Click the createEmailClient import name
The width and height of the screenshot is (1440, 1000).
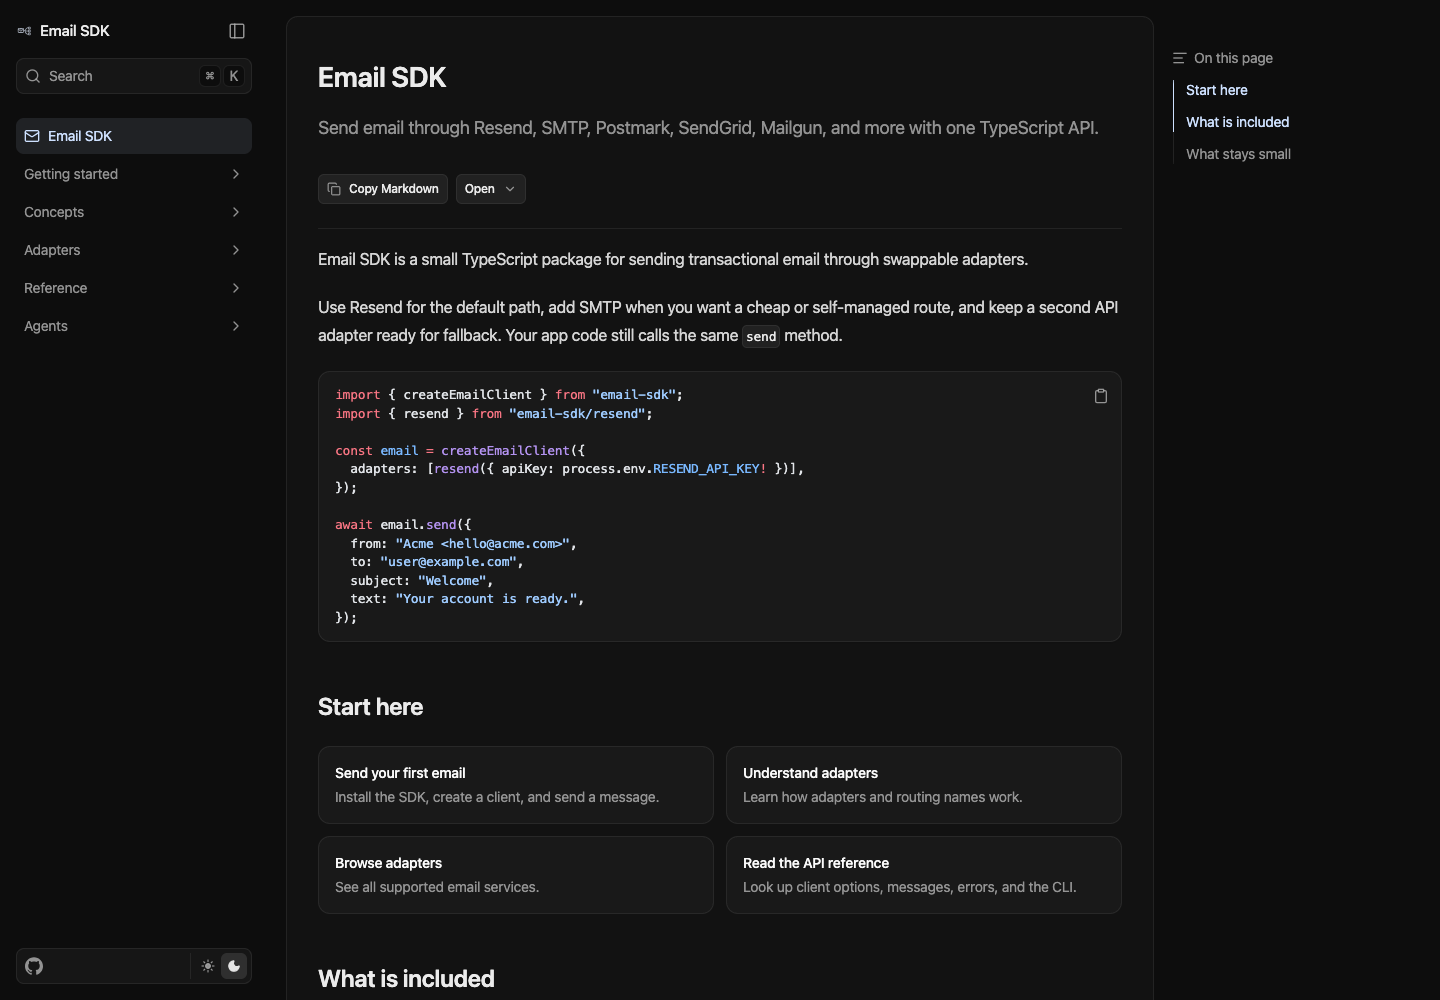tap(467, 395)
